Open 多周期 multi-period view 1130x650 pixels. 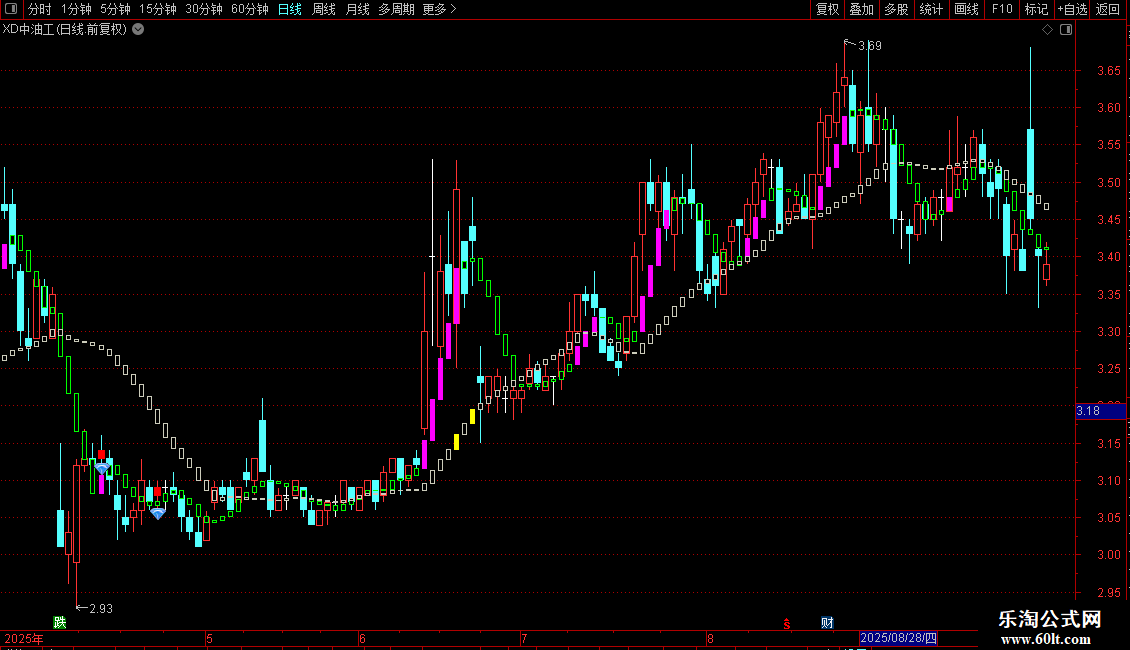(396, 9)
